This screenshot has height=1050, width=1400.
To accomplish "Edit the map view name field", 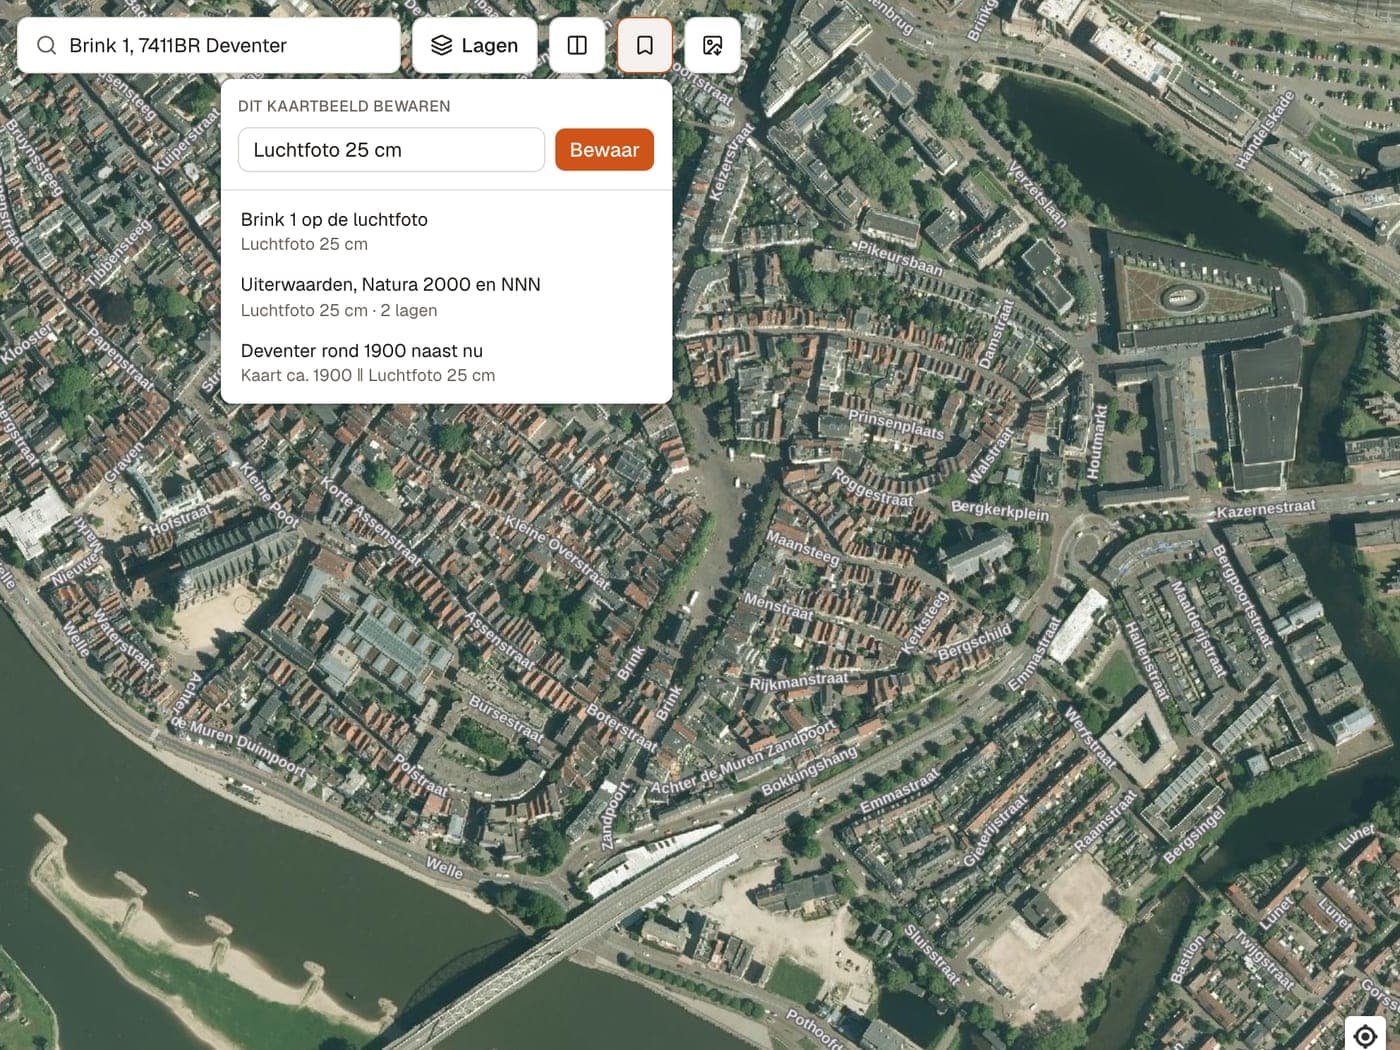I will [x=391, y=150].
